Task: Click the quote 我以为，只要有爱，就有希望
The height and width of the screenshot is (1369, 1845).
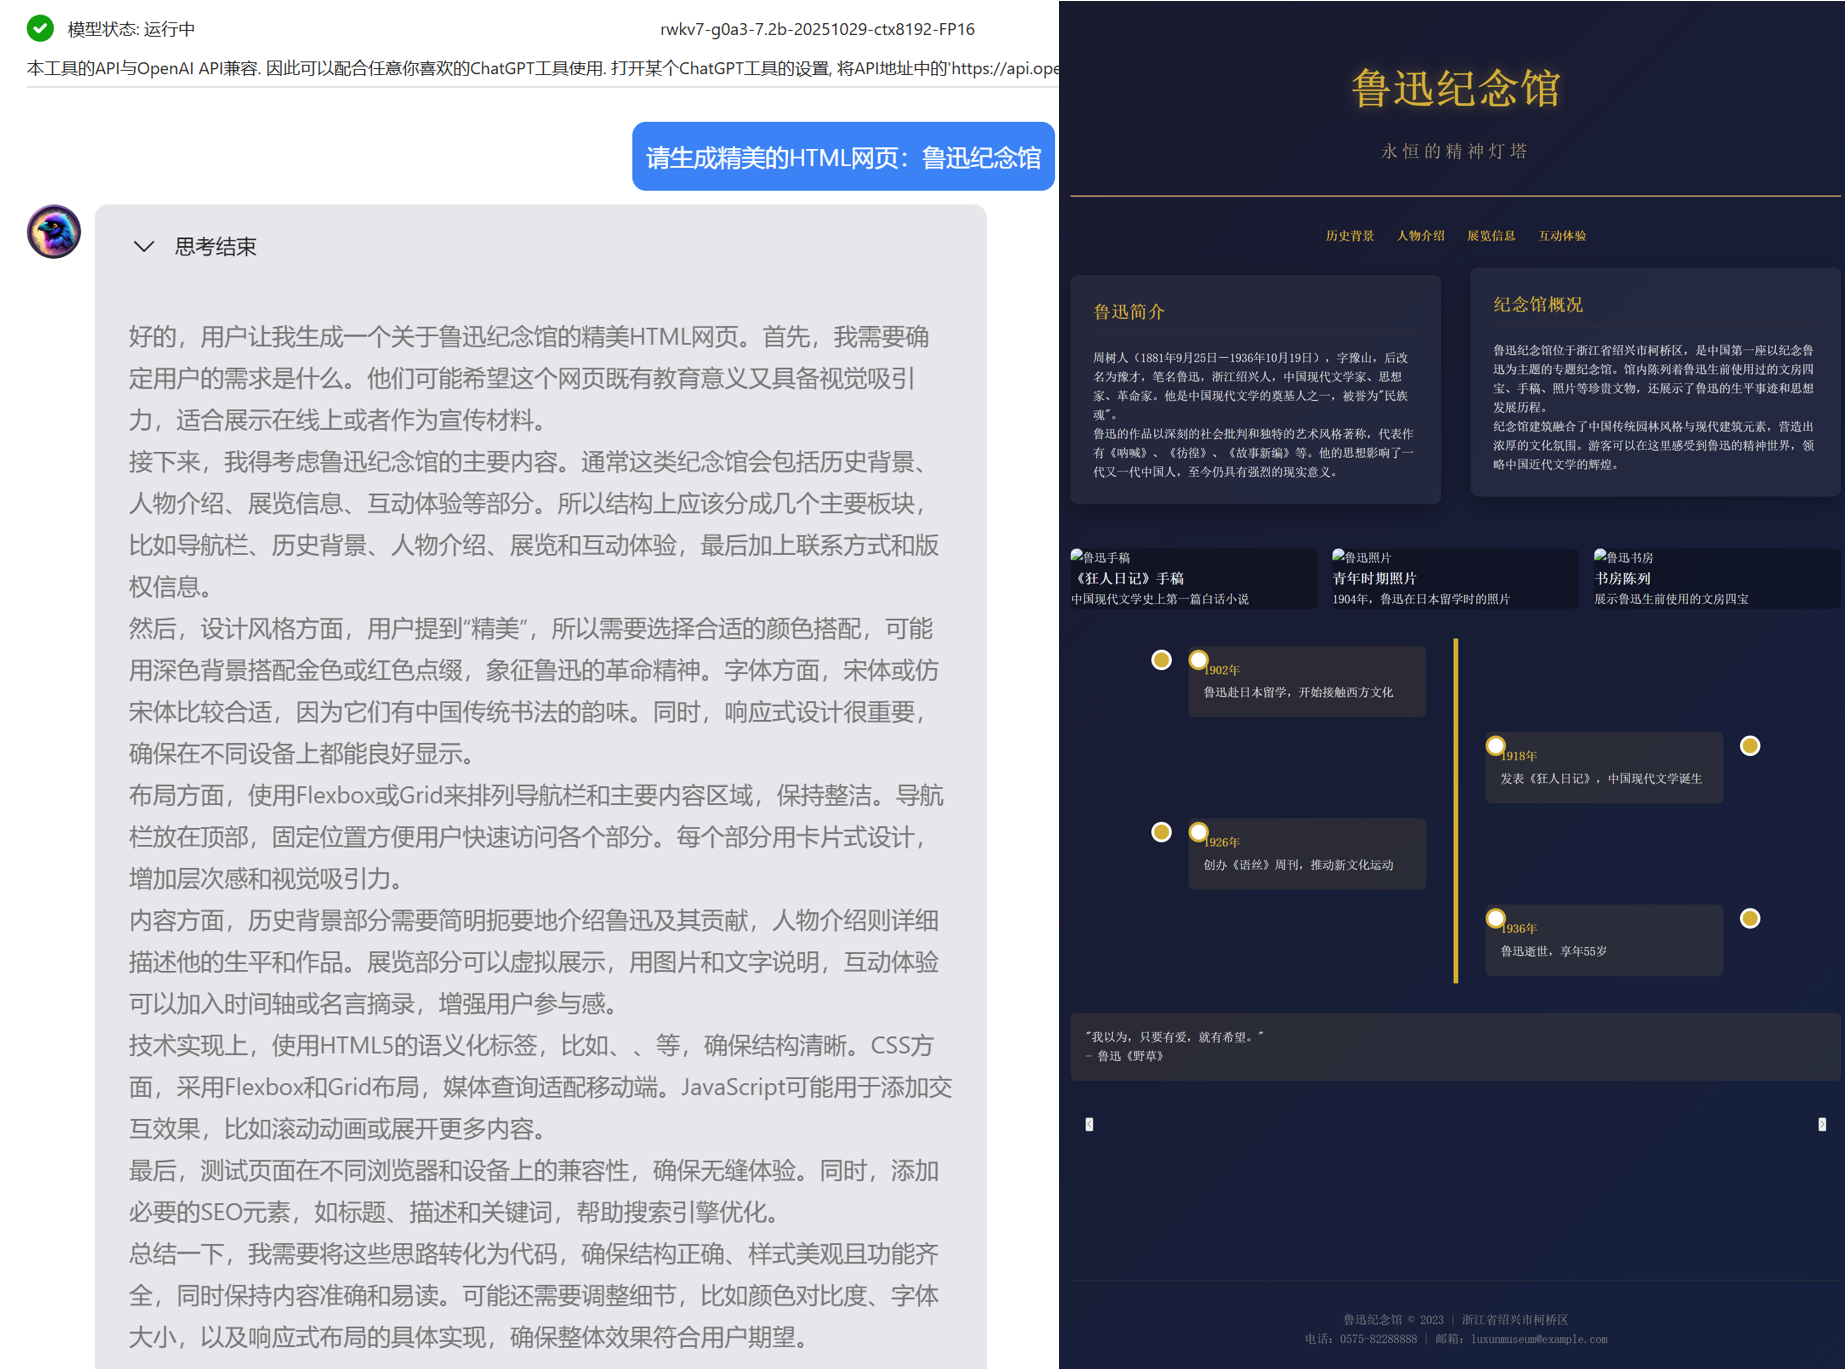Action: tap(1175, 1037)
